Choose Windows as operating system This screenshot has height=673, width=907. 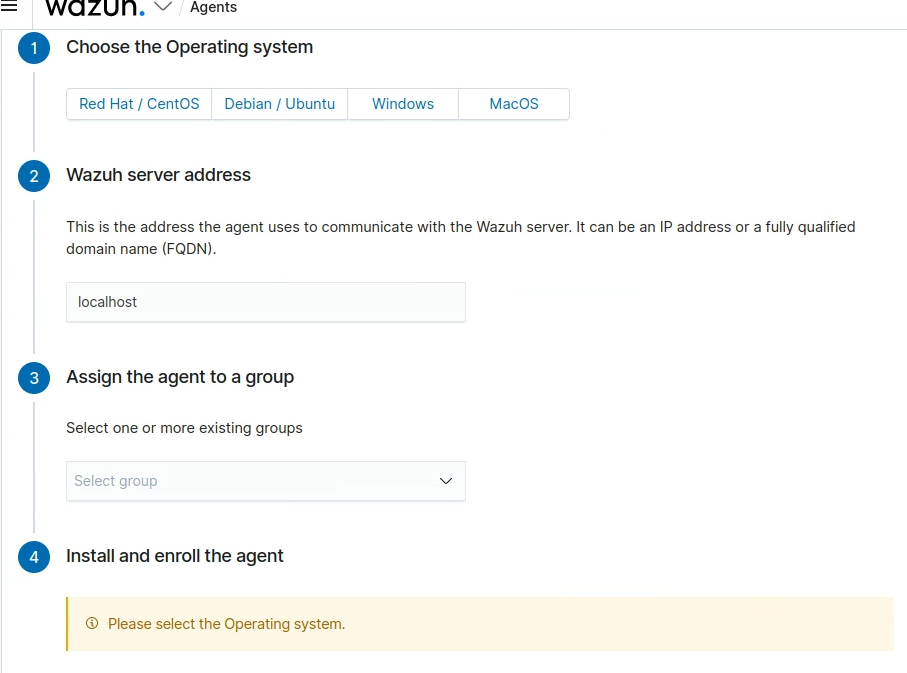pos(403,104)
